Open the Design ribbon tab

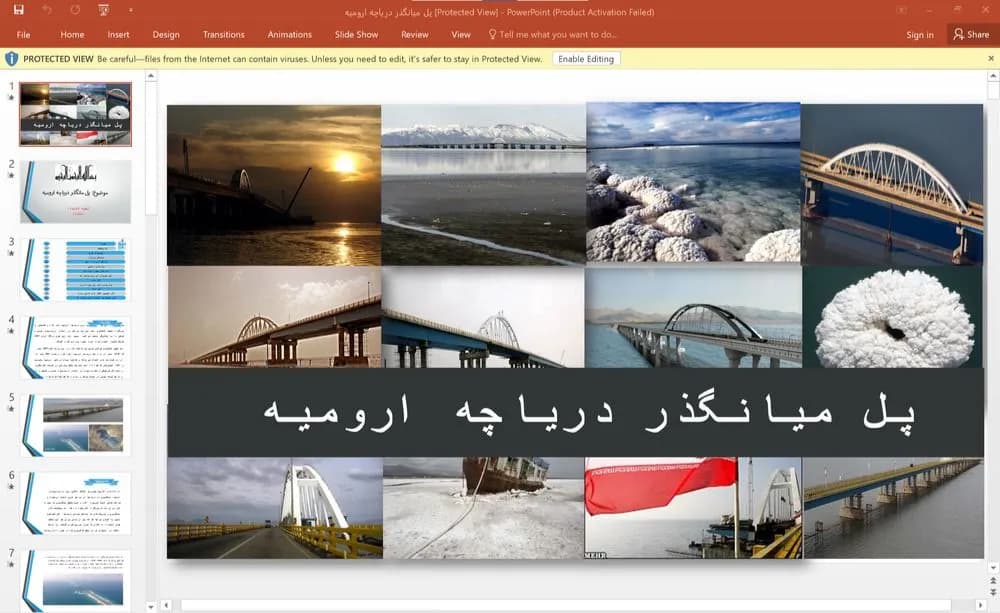click(166, 34)
